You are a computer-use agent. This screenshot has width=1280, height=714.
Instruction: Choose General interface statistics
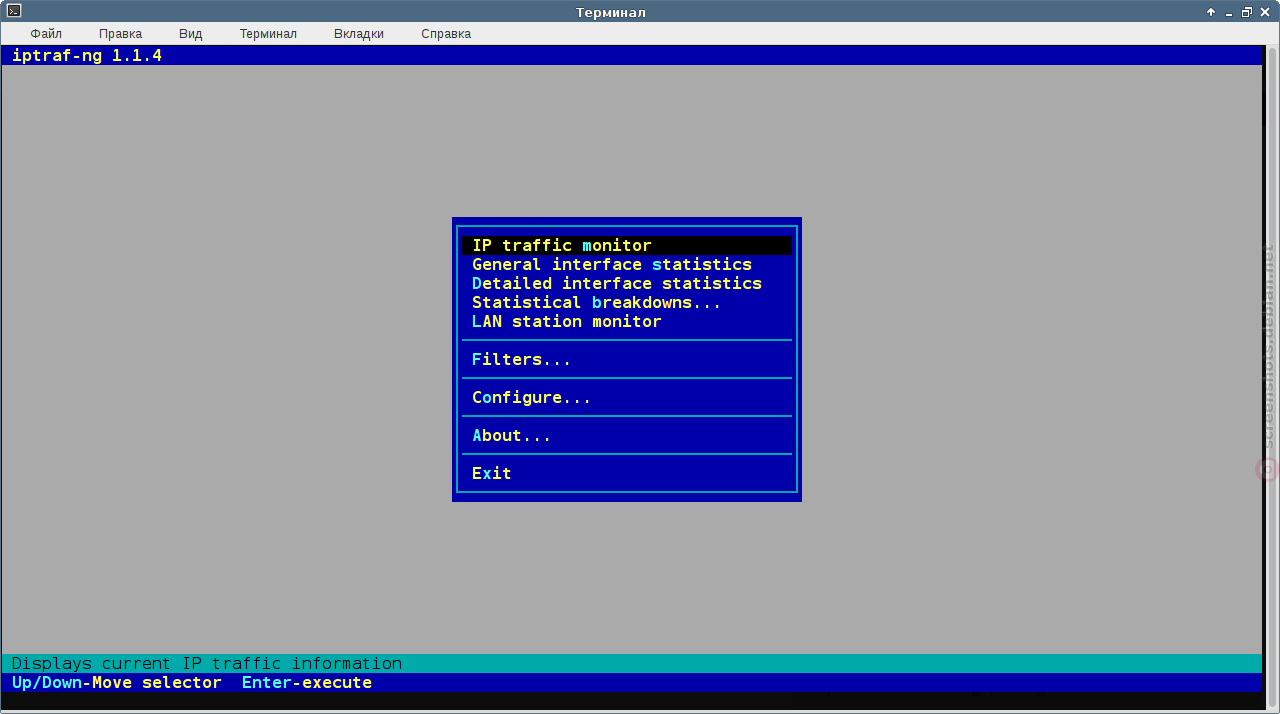[x=627, y=264]
